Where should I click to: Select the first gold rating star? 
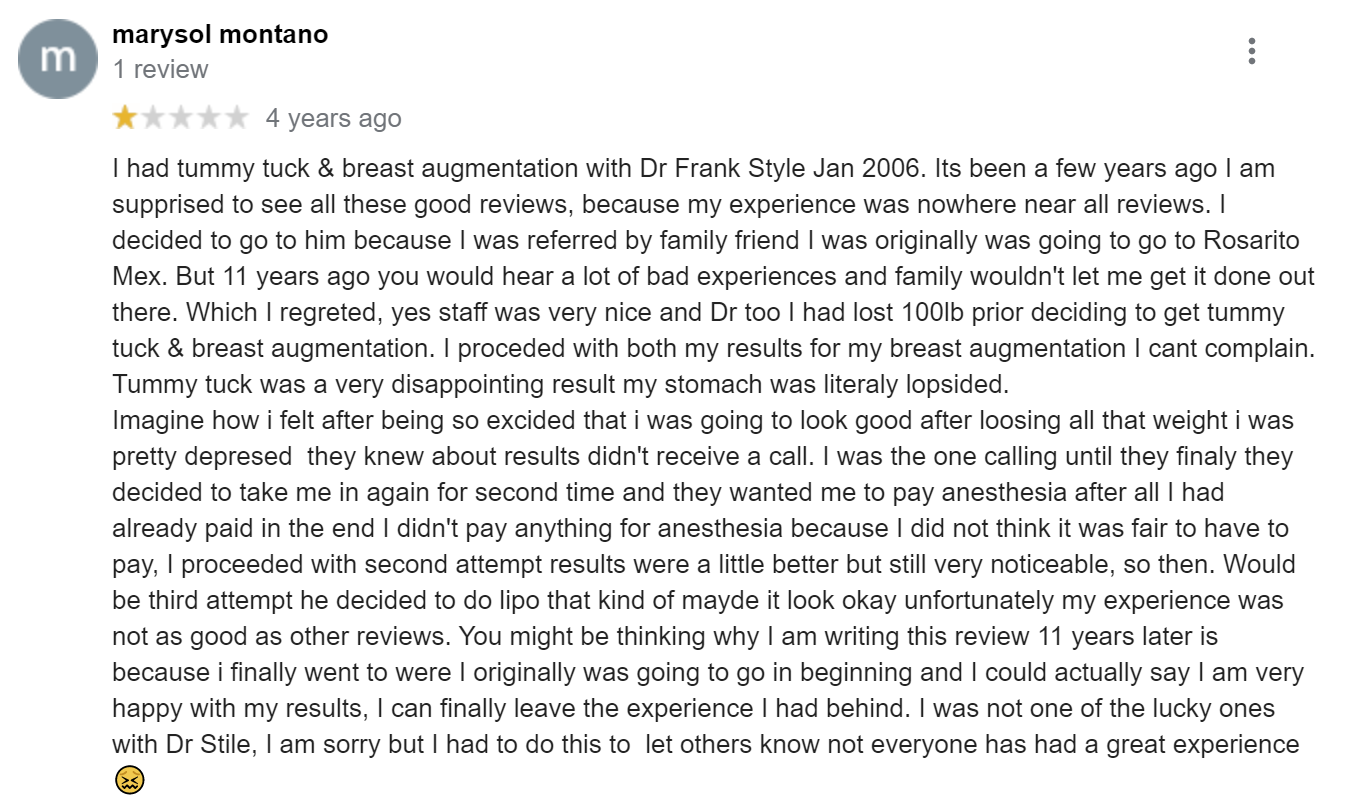(x=125, y=119)
